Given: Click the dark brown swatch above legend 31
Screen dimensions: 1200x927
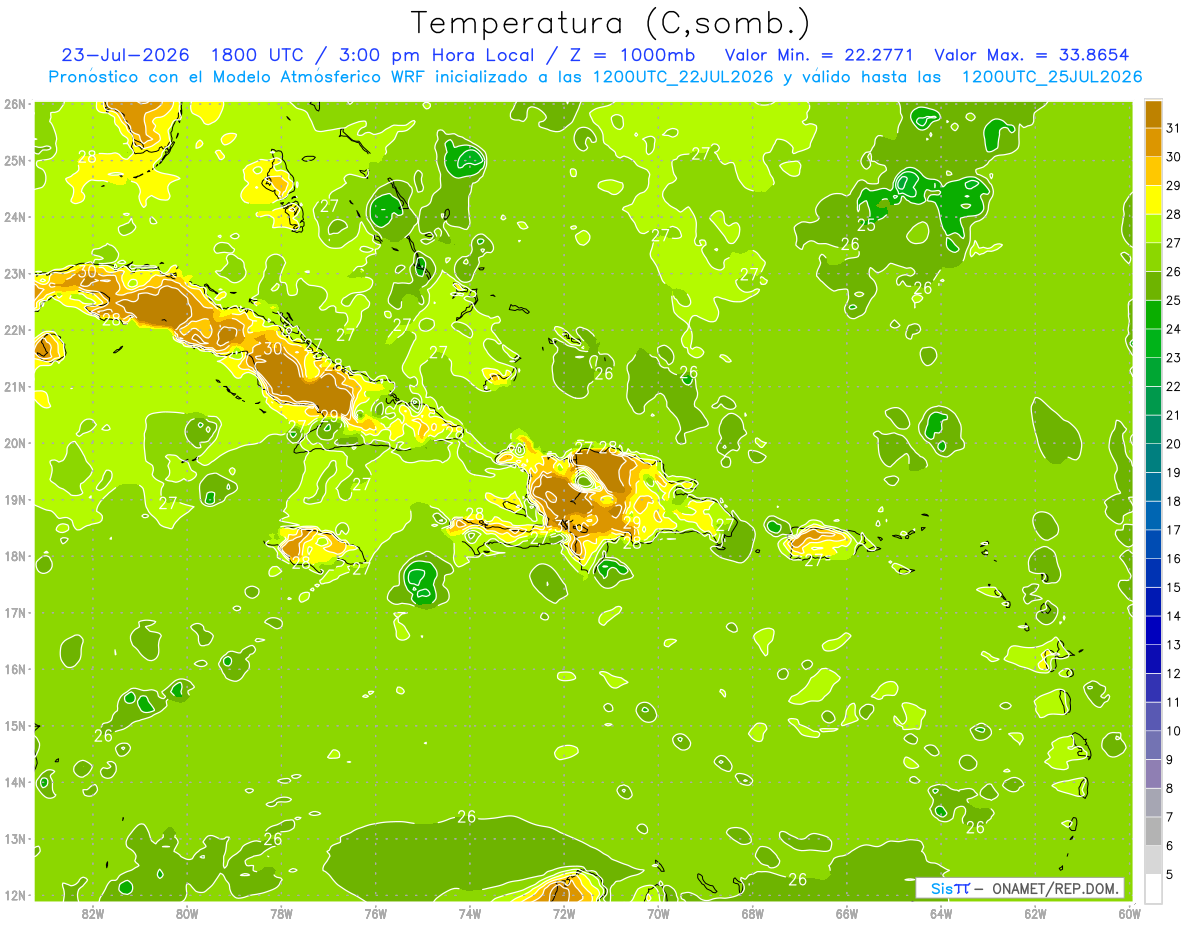Looking at the screenshot, I should click(x=1154, y=115).
